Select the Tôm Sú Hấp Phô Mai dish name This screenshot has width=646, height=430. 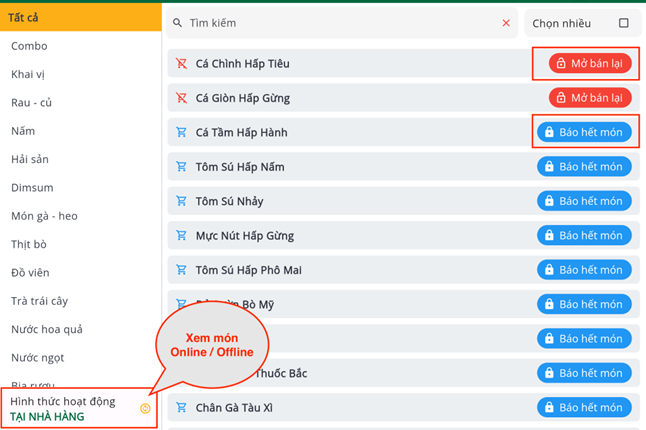coord(248,270)
